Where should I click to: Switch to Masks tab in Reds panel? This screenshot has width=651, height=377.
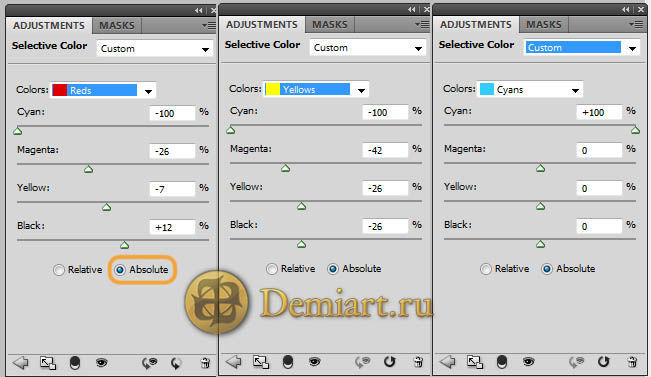pyautogui.click(x=117, y=26)
